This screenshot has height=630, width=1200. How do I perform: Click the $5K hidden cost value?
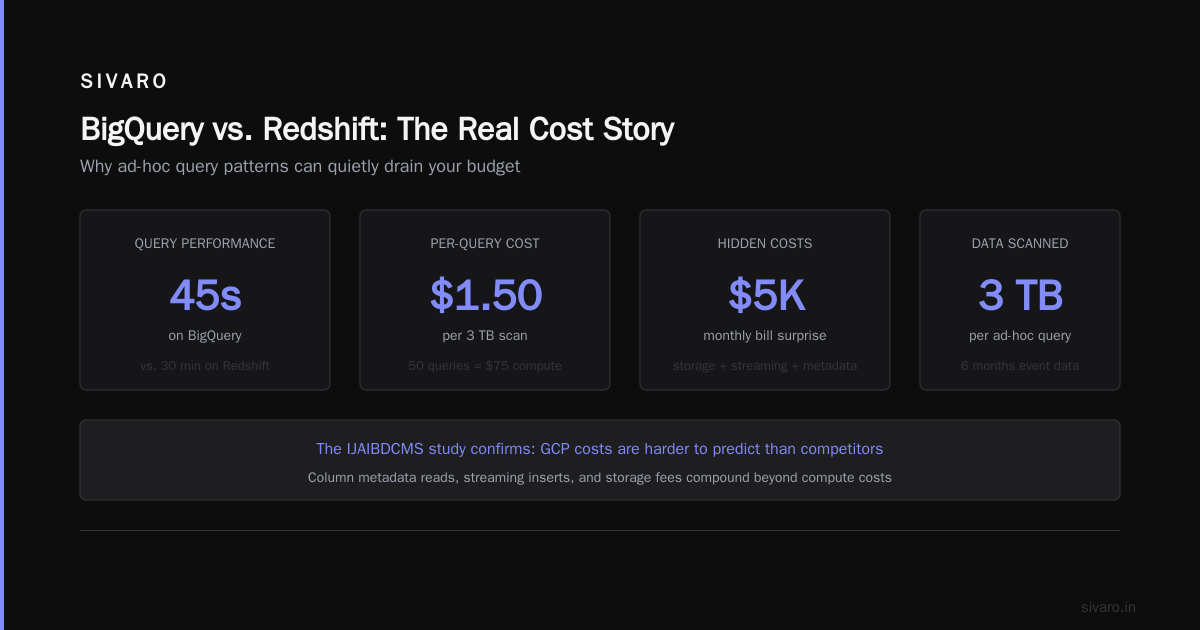[766, 295]
